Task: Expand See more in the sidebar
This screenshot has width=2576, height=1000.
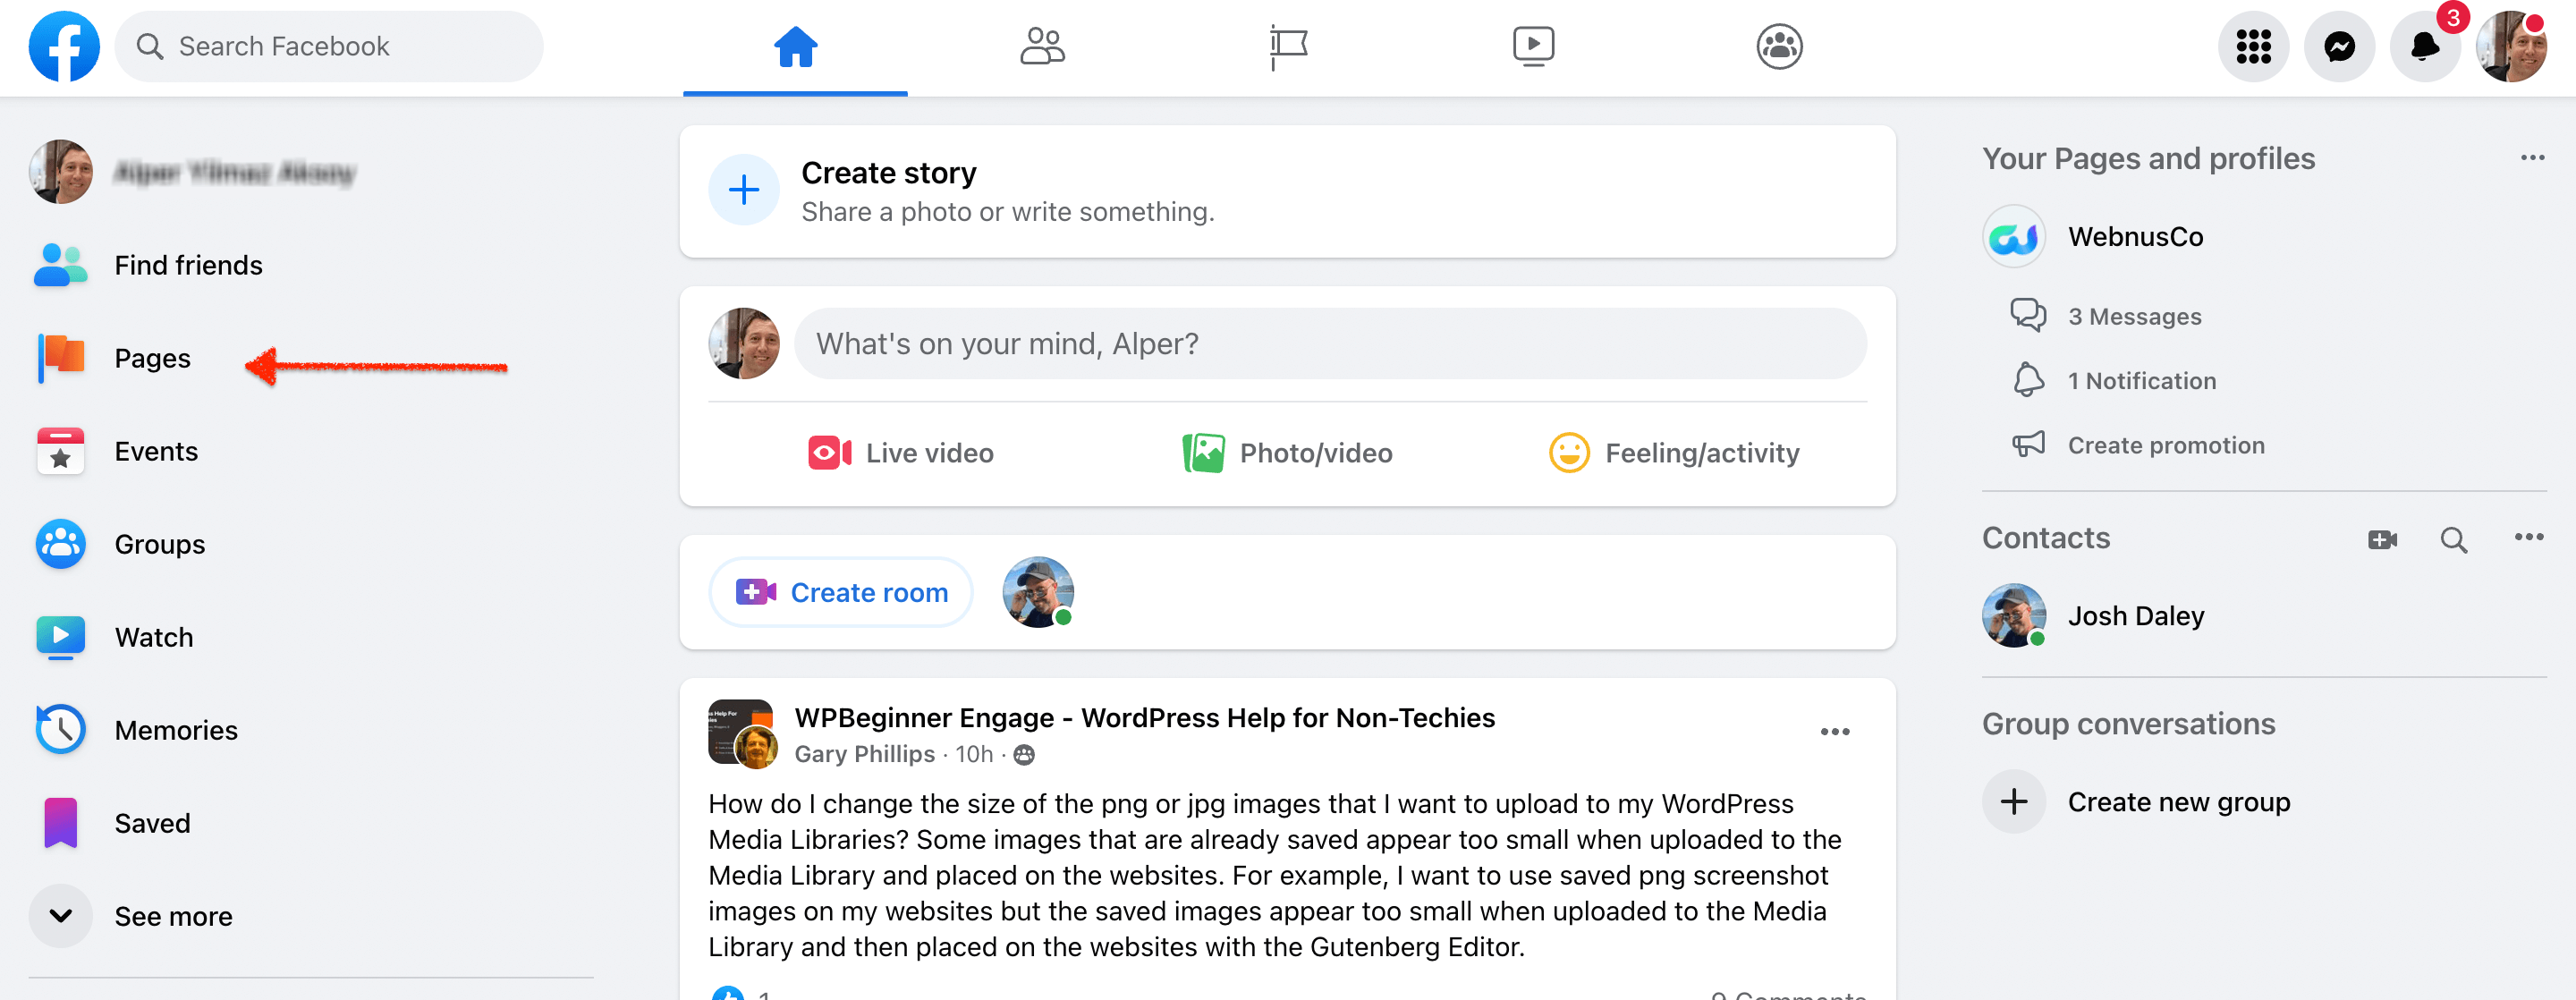Action: [x=310, y=916]
